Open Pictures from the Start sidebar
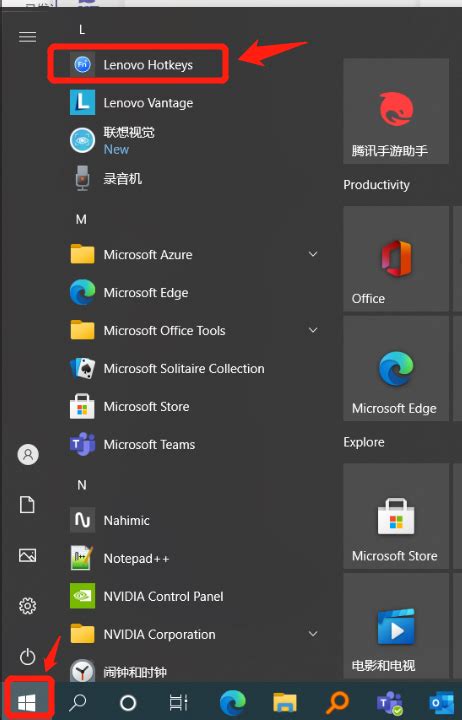The height and width of the screenshot is (720, 462). tap(28, 556)
